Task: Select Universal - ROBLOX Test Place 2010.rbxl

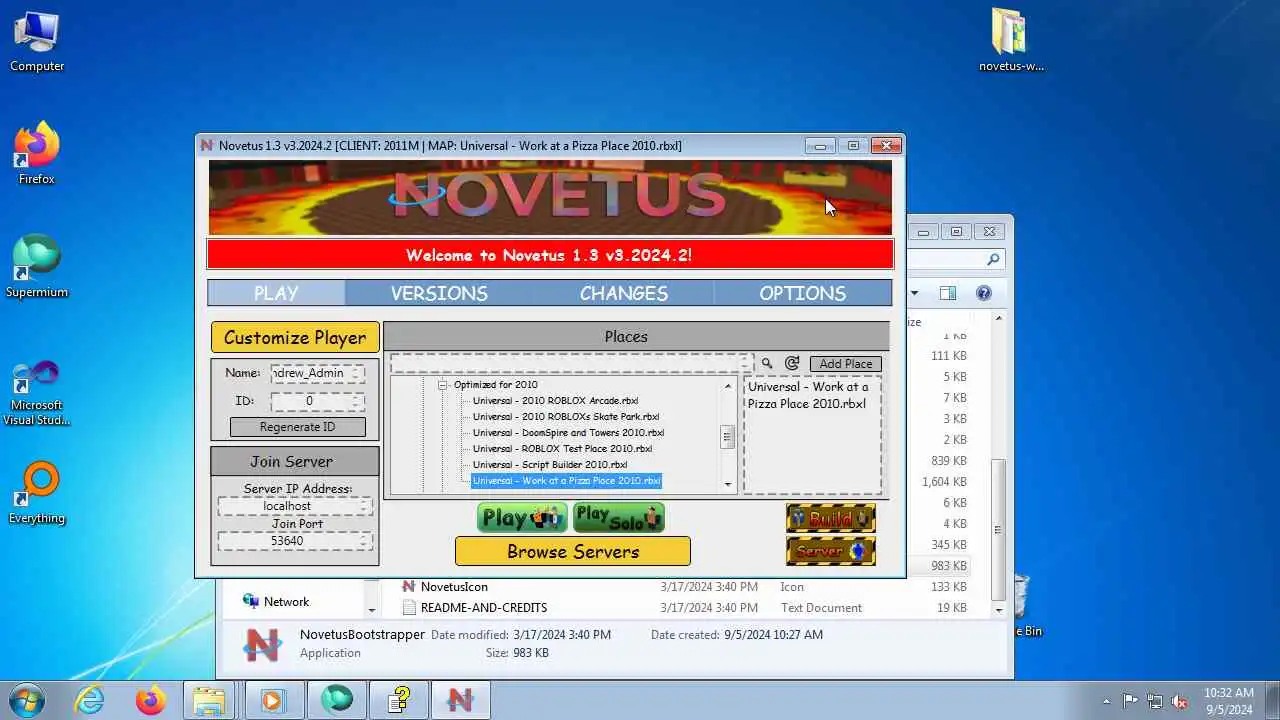Action: [562, 449]
